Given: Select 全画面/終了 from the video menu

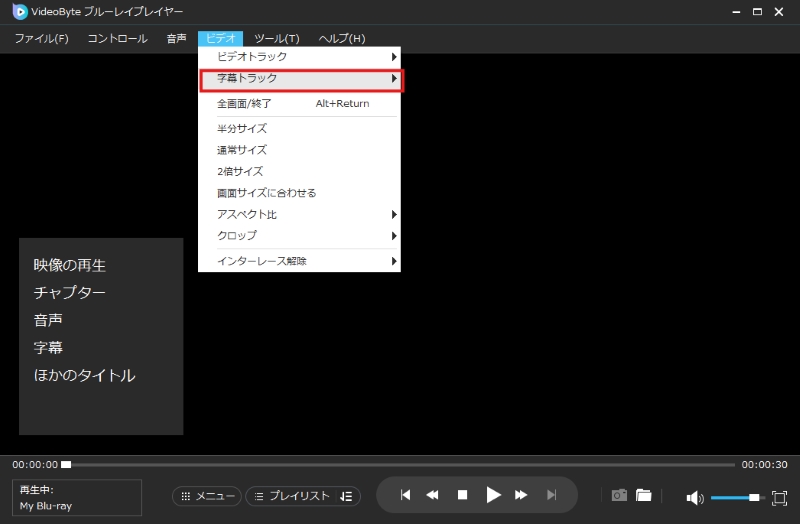Looking at the screenshot, I should pyautogui.click(x=245, y=103).
